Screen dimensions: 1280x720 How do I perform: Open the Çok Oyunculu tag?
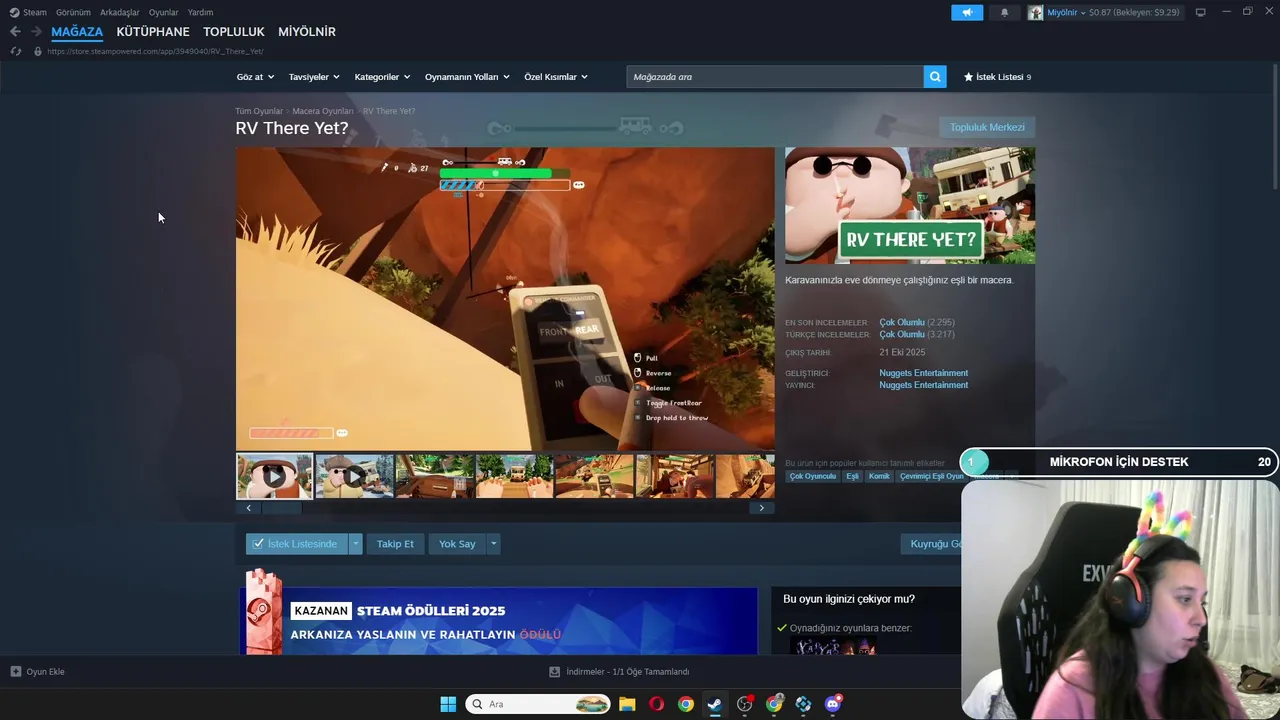(812, 476)
